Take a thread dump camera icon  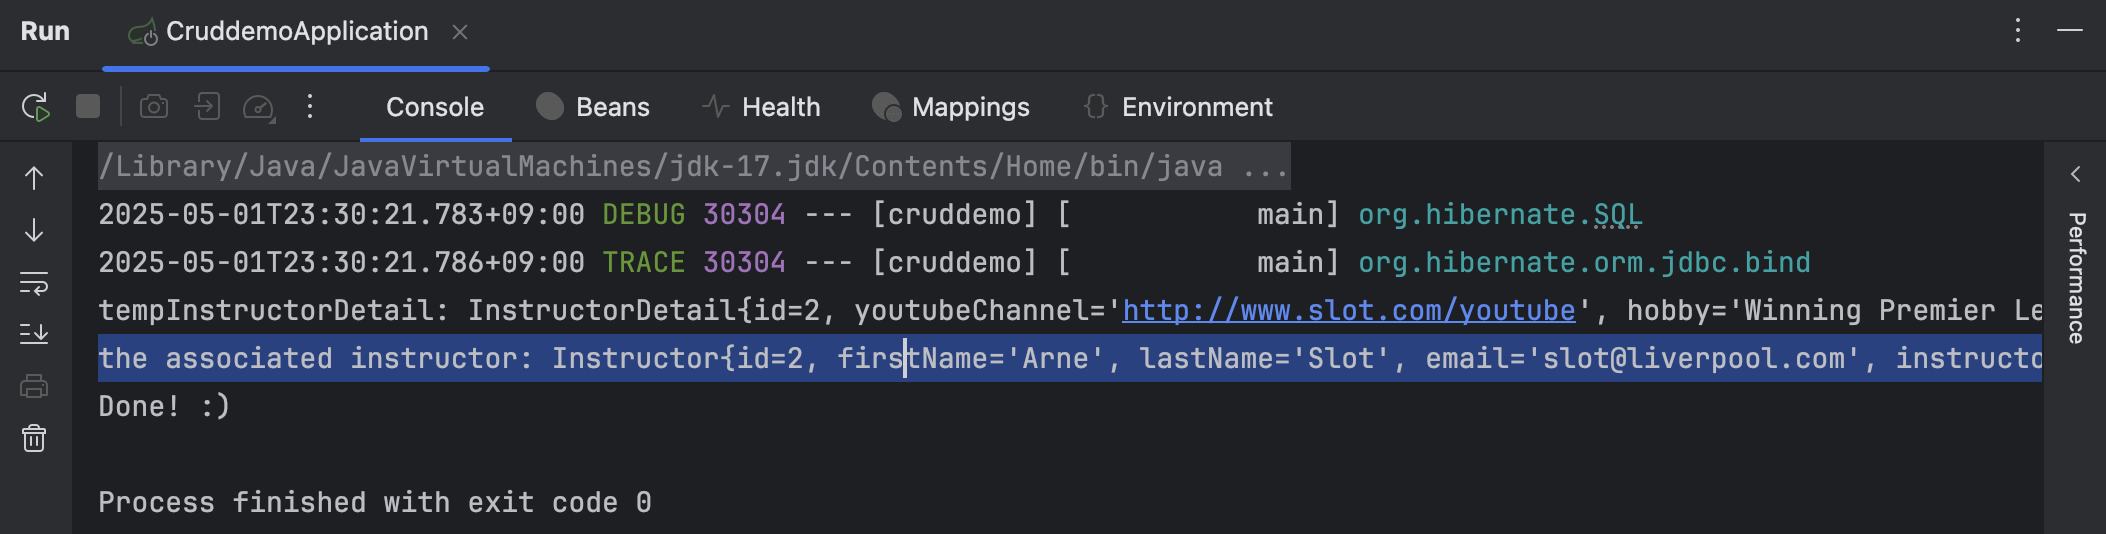154,106
